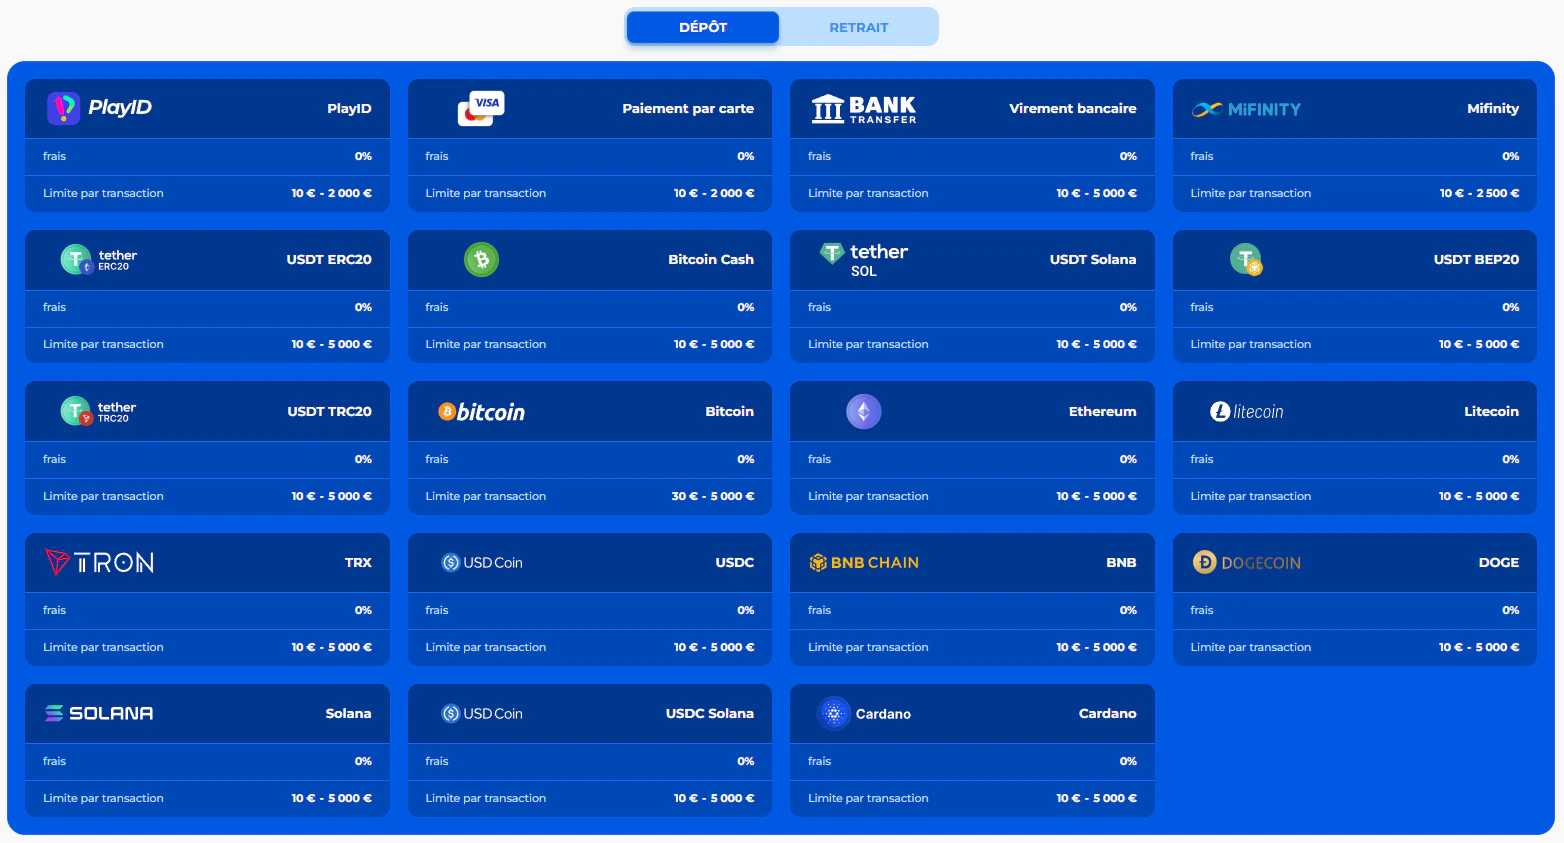Click frais label in Solana card

click(x=54, y=761)
